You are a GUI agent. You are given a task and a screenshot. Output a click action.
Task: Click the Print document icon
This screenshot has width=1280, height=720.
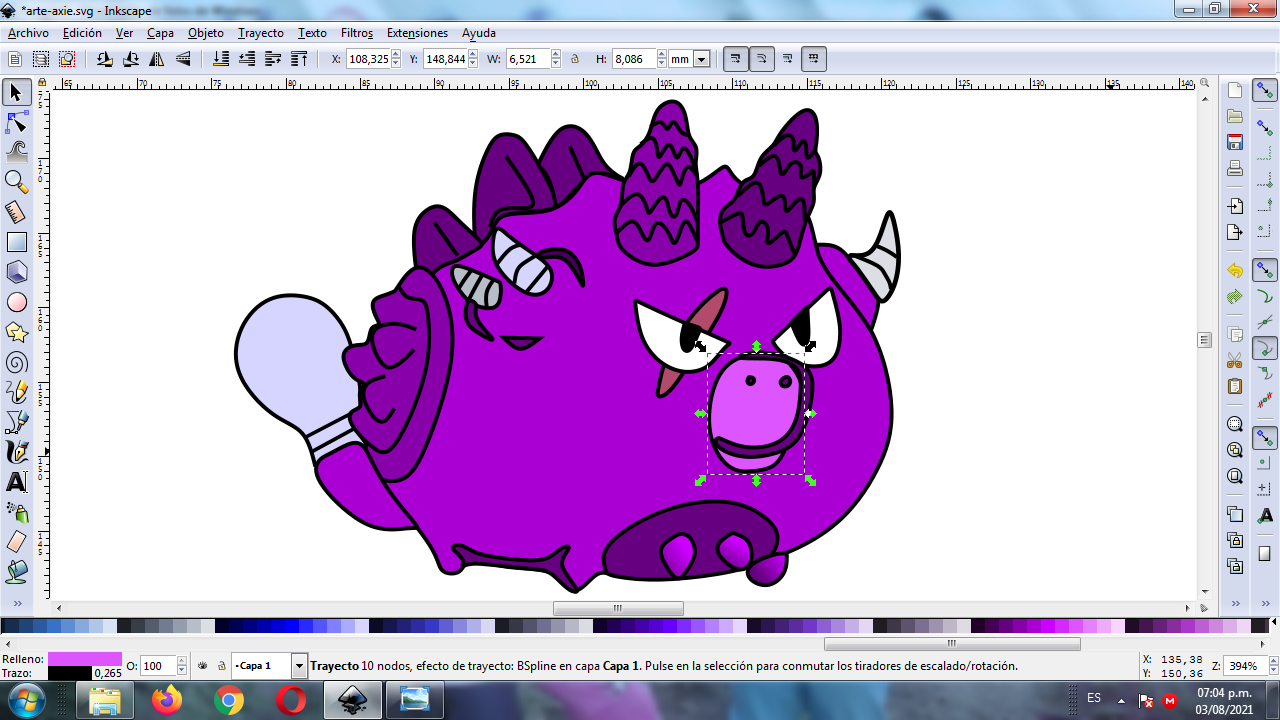(1235, 168)
